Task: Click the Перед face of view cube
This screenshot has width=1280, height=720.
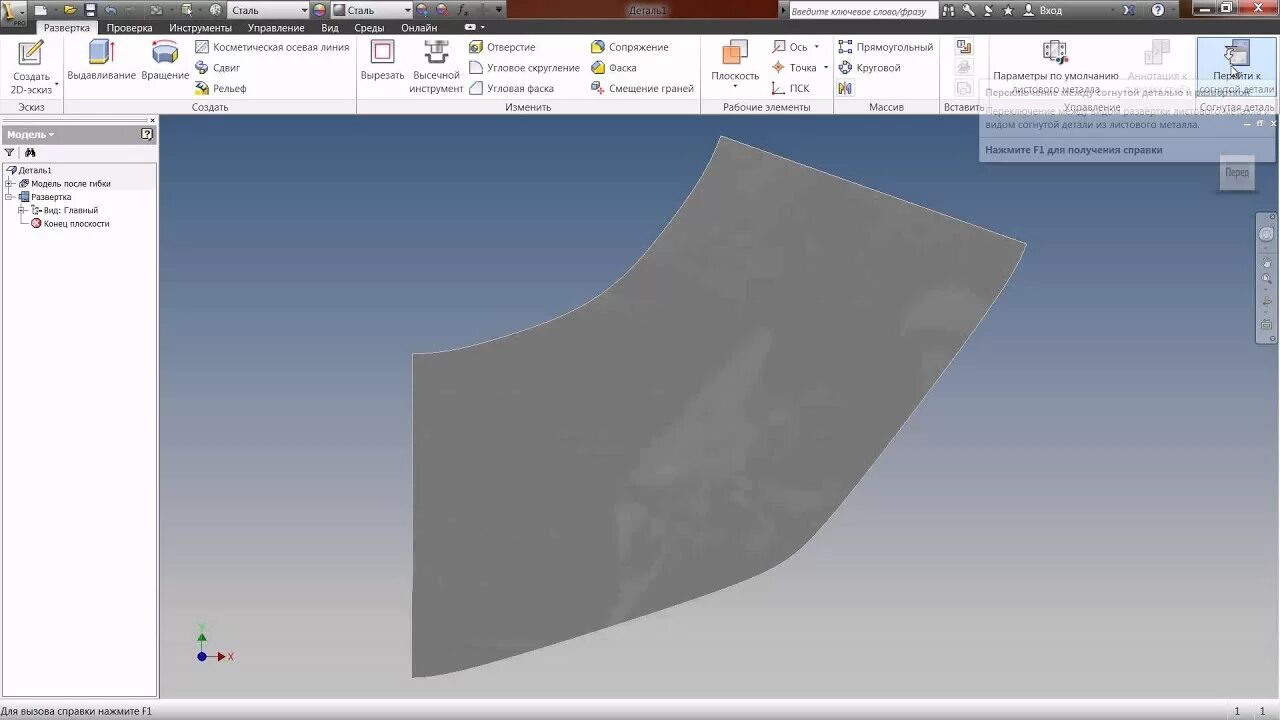Action: 1237,172
